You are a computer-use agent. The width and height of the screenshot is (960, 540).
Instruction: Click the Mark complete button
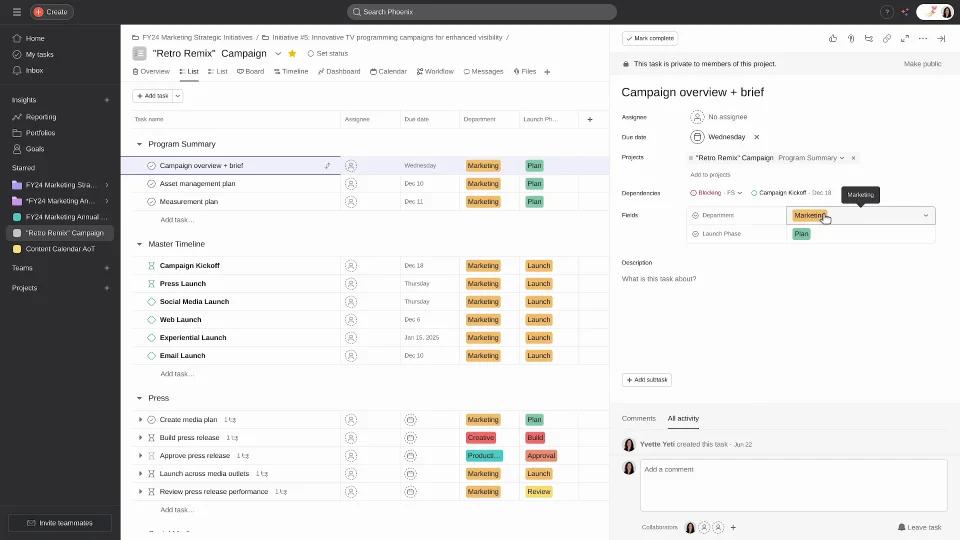[x=650, y=38]
